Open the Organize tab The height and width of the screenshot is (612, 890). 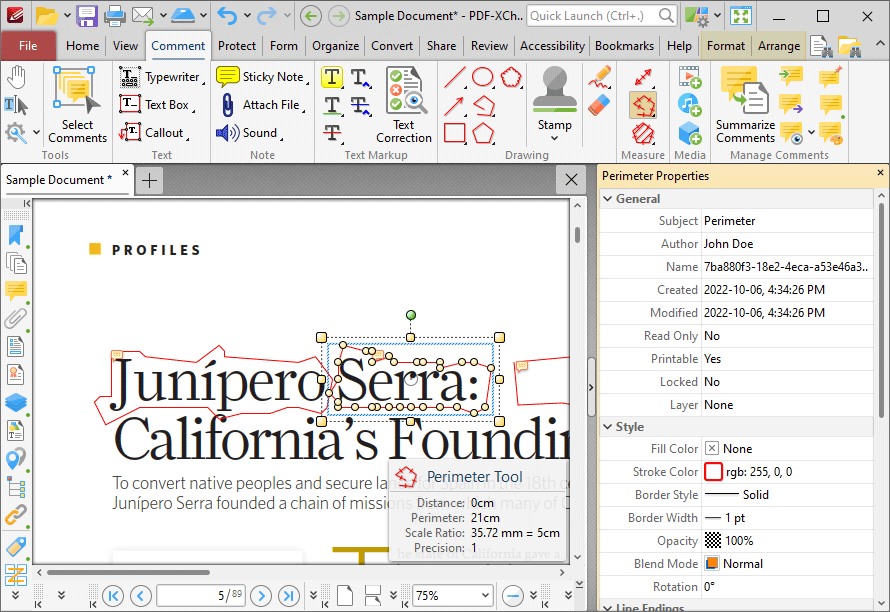335,46
